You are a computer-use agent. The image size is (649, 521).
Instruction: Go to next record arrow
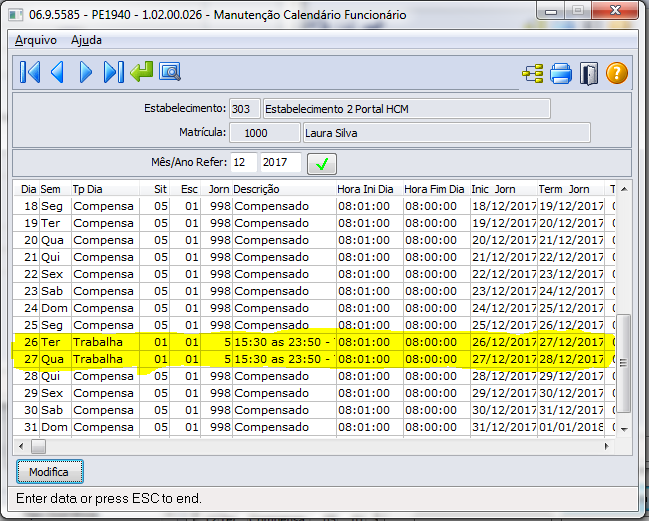point(85,72)
